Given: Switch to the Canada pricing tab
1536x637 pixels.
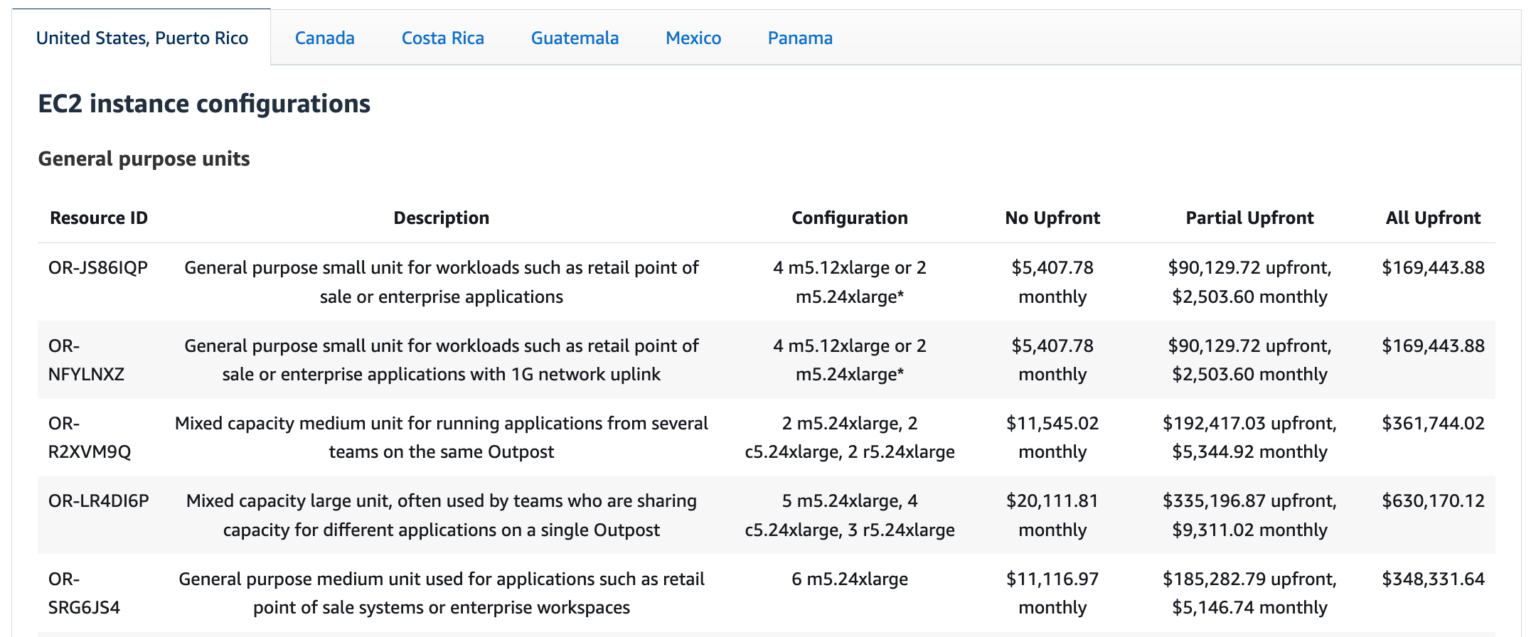Looking at the screenshot, I should tap(324, 37).
